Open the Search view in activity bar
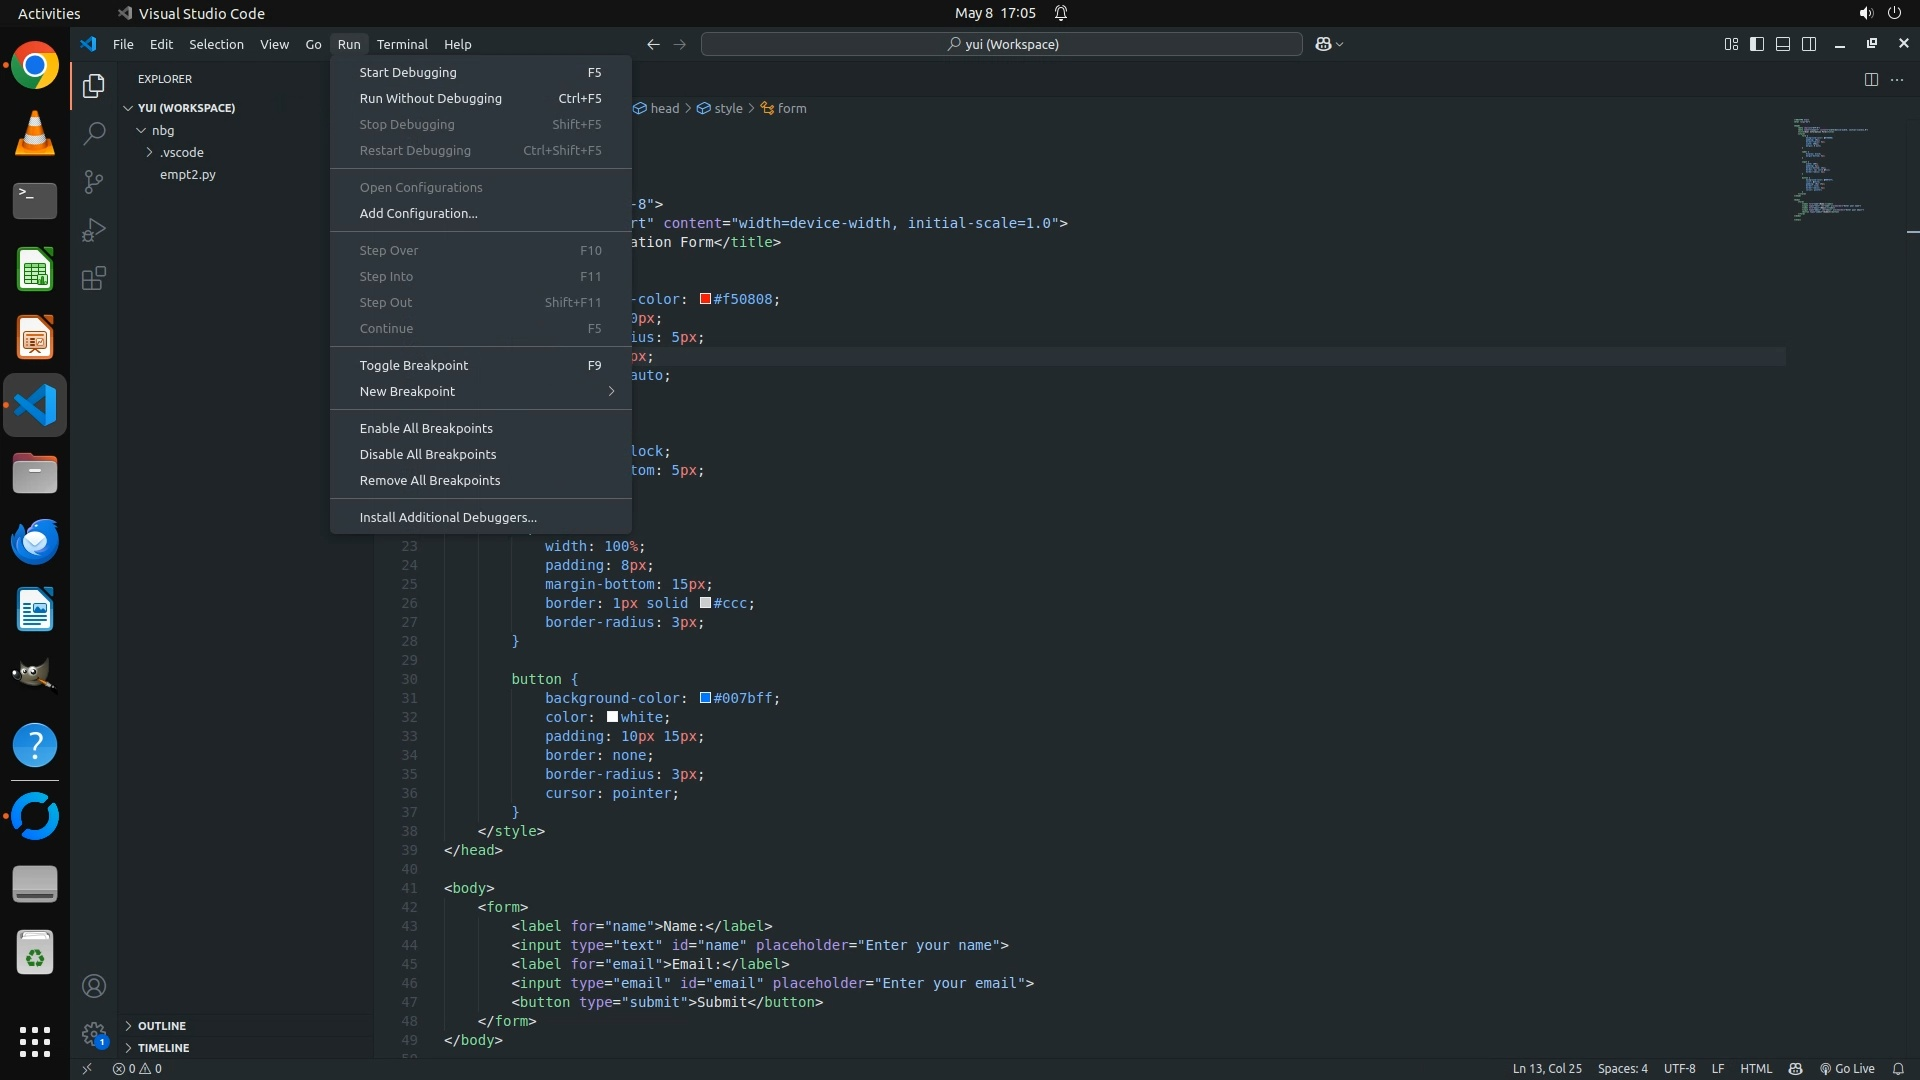1920x1080 pixels. click(94, 133)
